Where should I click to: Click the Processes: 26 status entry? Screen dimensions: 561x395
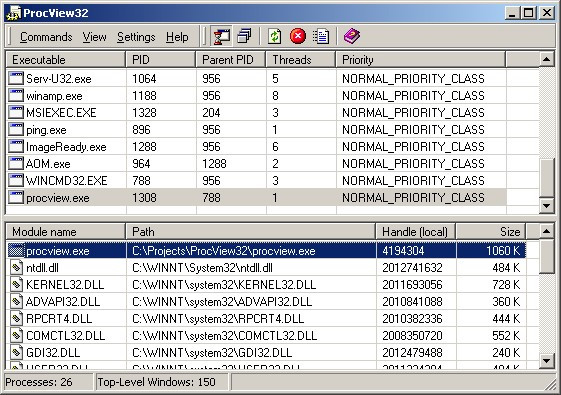pos(39,382)
